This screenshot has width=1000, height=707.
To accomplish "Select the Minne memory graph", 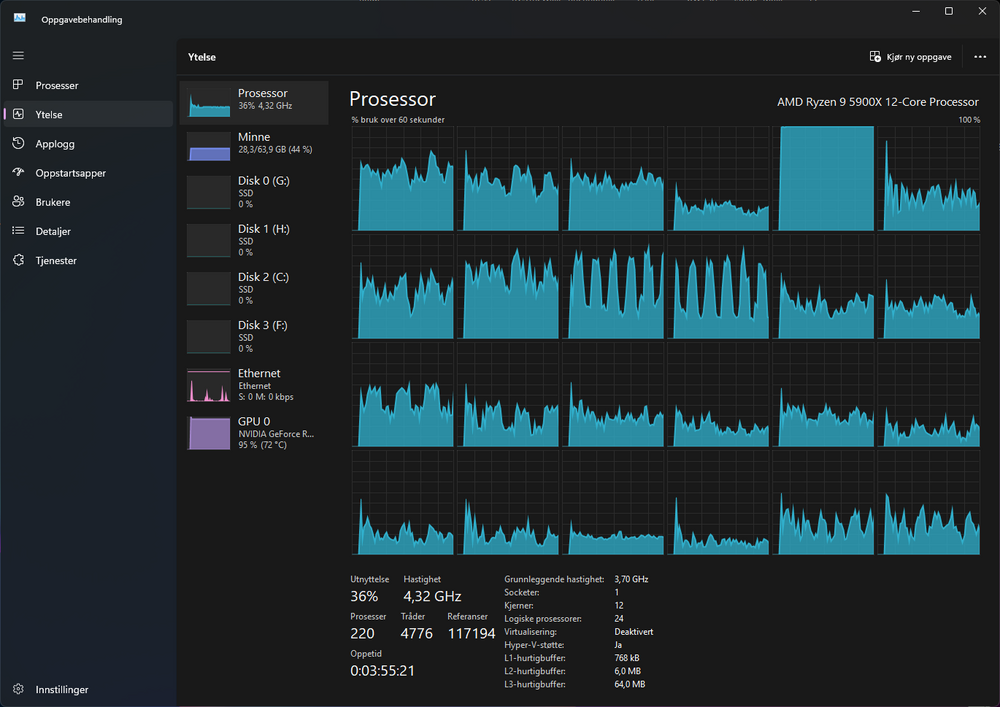I will [x=209, y=147].
